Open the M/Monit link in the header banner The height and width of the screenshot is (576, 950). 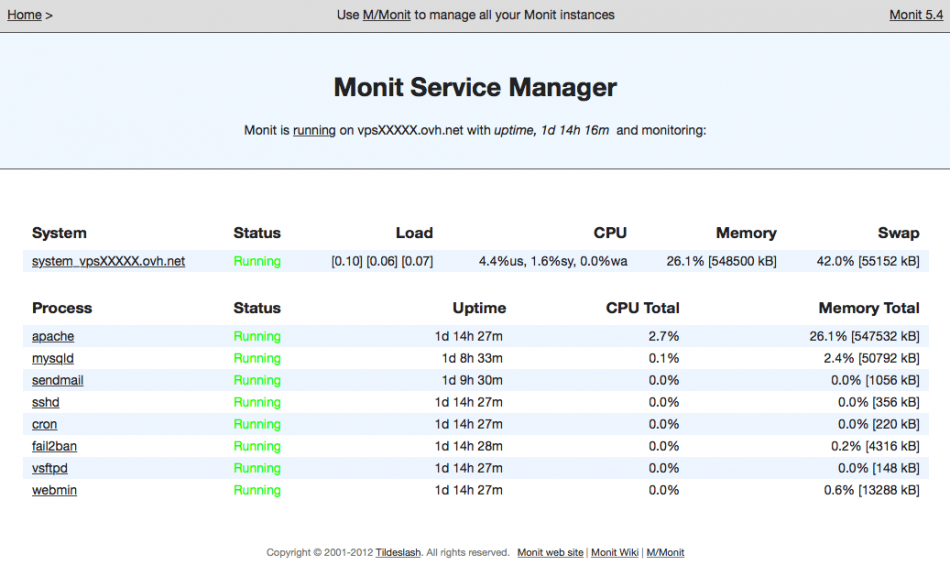tap(386, 15)
